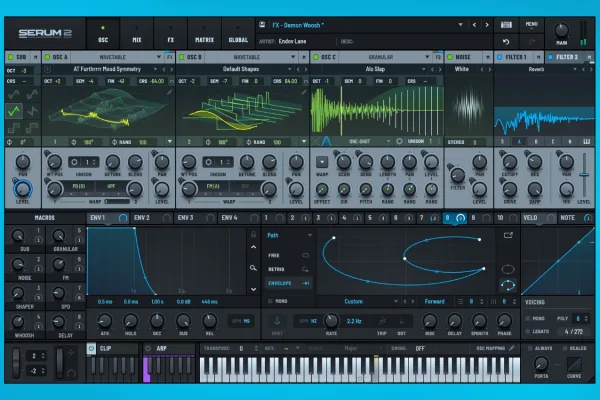Open the Reverb filter type dropdown

(x=575, y=69)
